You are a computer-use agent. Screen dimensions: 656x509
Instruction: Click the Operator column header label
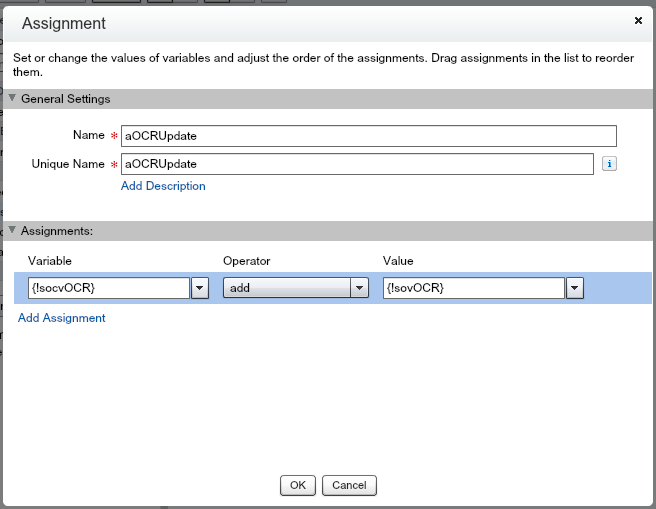pyautogui.click(x=246, y=261)
